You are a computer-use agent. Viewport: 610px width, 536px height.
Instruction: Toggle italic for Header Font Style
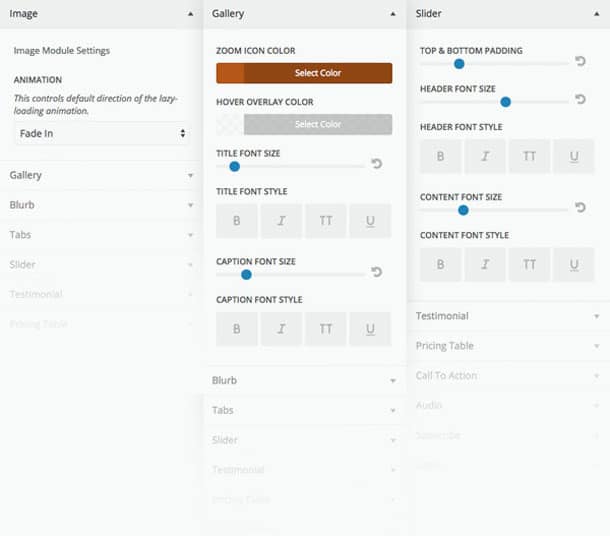point(486,156)
